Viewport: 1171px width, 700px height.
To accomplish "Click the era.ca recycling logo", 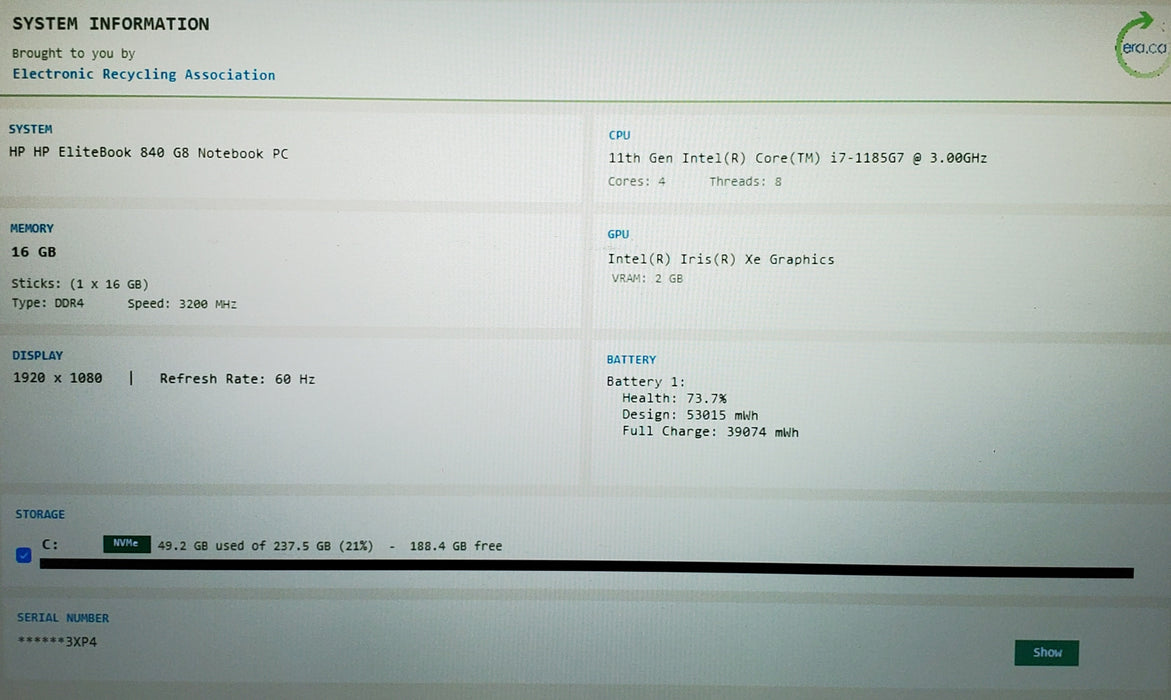I will point(1143,45).
